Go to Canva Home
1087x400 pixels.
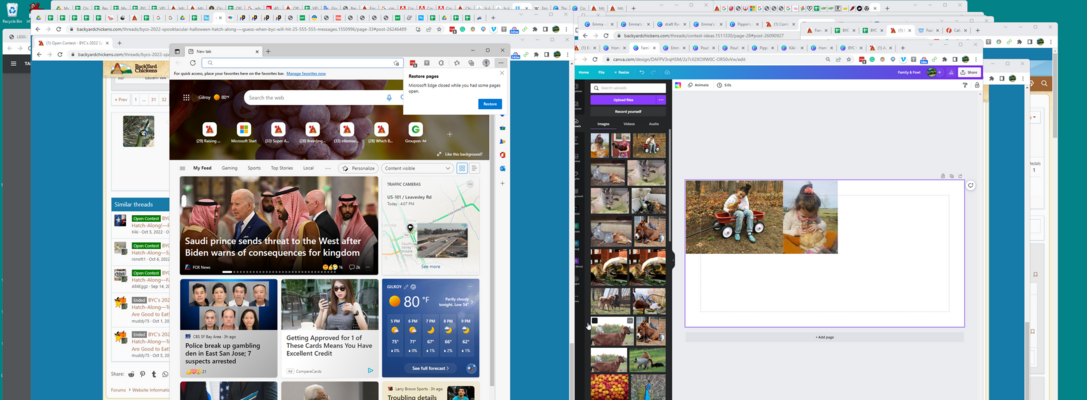click(584, 72)
